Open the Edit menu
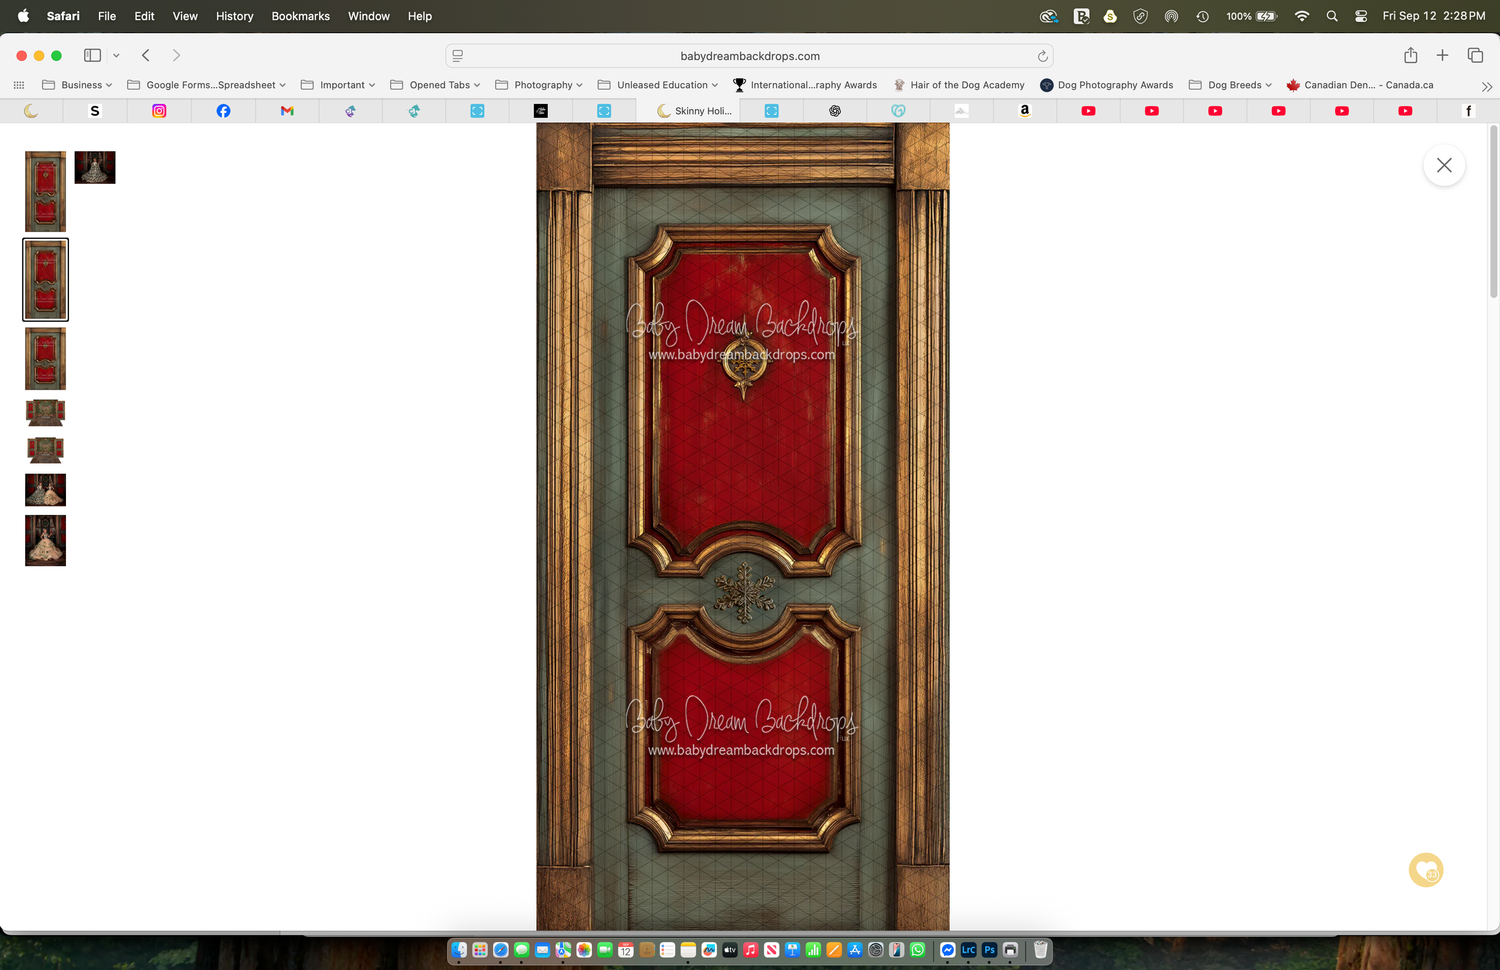Image resolution: width=1500 pixels, height=970 pixels. [x=144, y=16]
